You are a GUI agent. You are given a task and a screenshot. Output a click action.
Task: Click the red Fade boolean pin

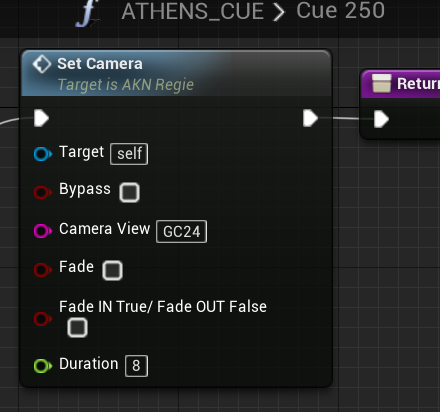(x=43, y=270)
